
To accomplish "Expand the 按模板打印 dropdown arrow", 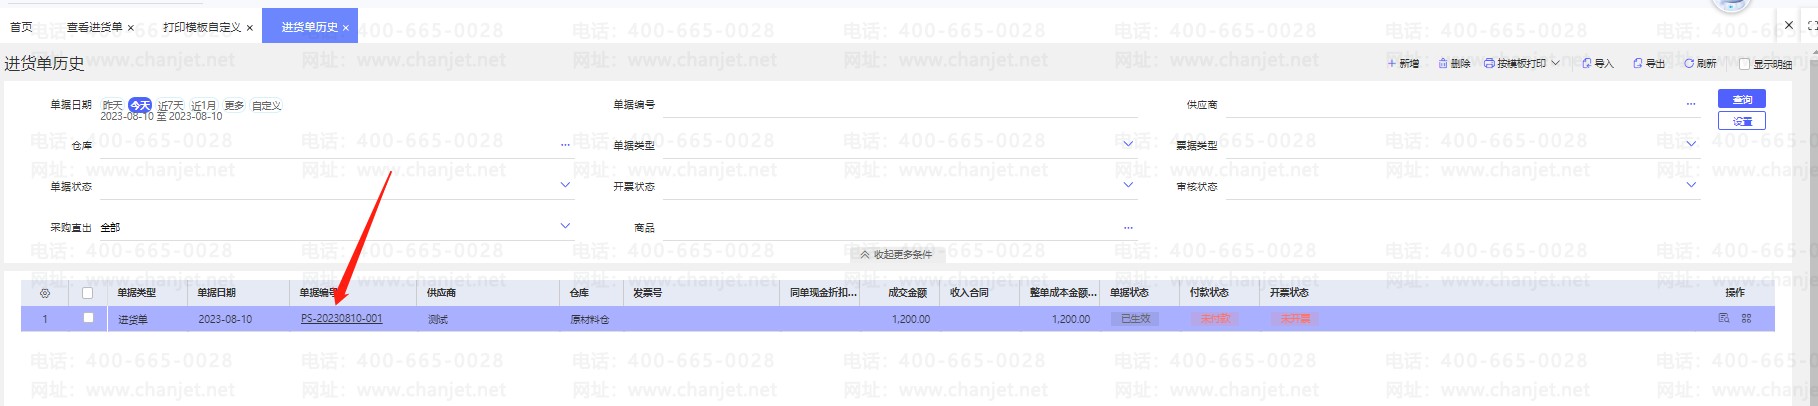I will pos(1555,64).
